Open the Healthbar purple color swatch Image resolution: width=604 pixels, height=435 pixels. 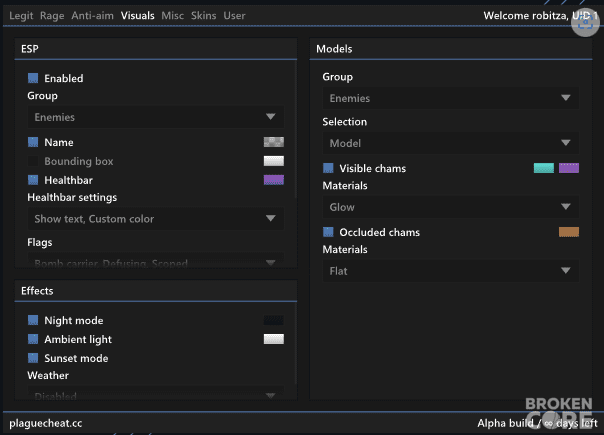point(274,180)
